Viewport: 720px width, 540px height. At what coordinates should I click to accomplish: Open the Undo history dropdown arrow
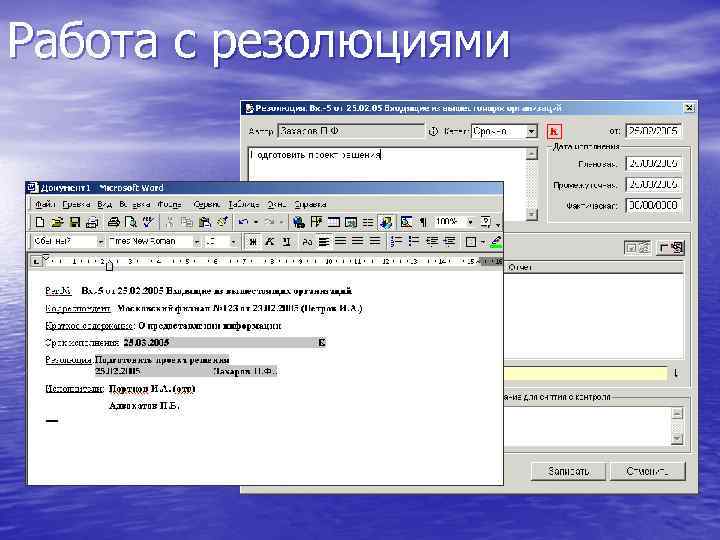click(256, 223)
